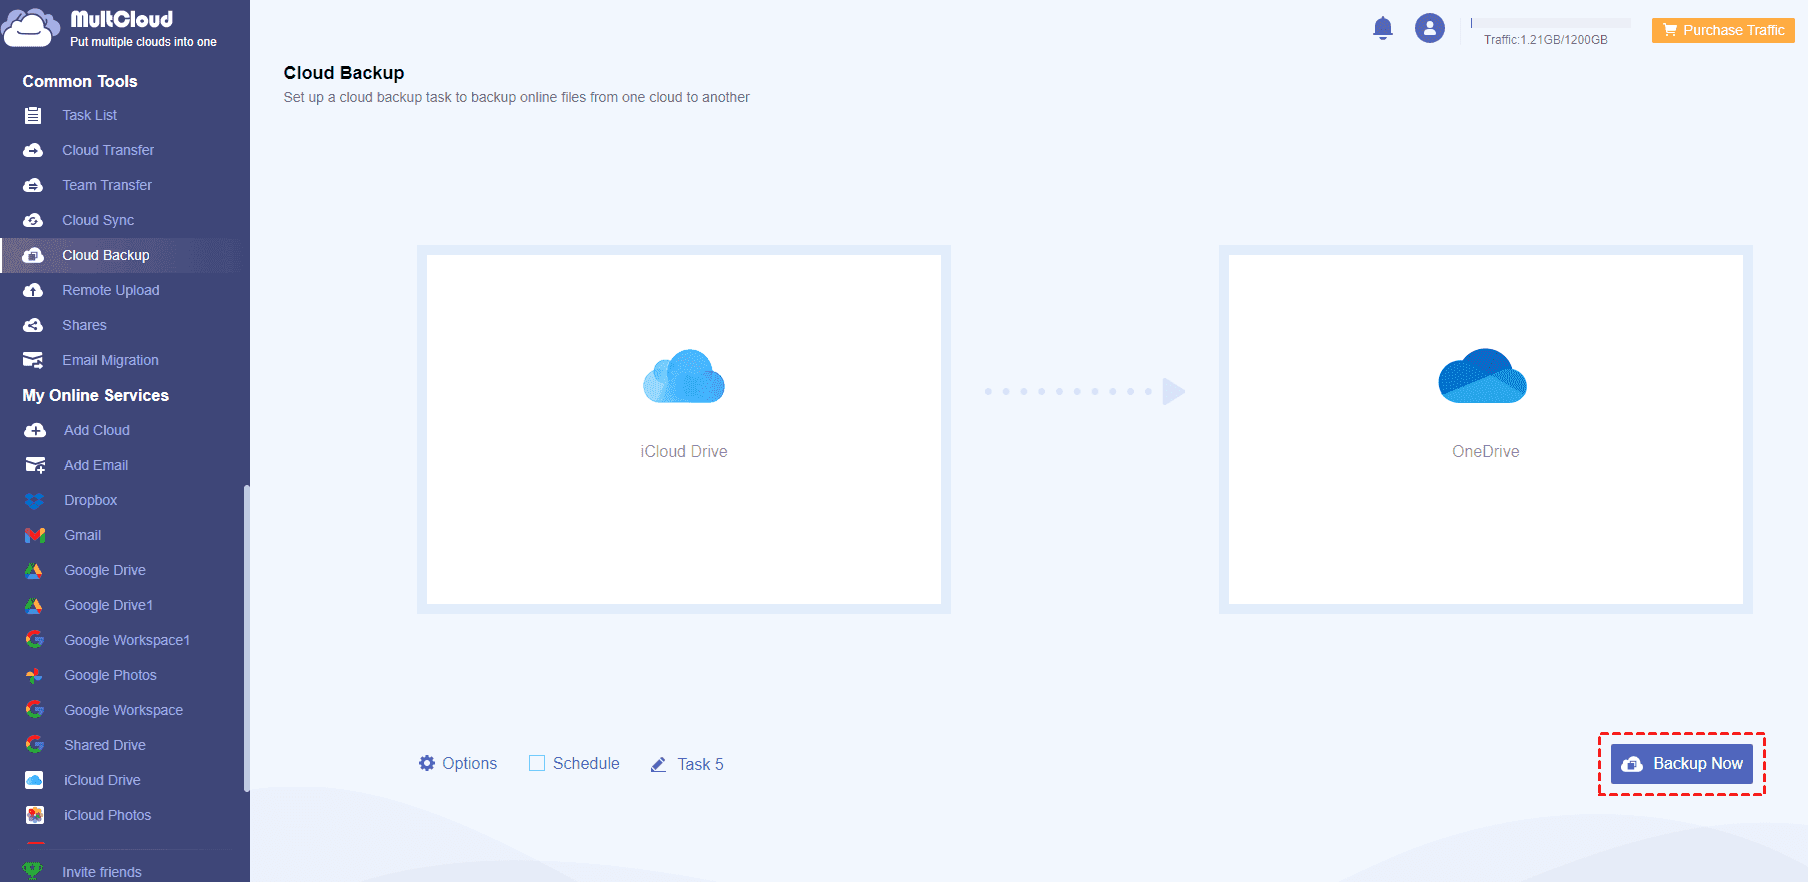Open Invite friends link
1808x882 pixels.
pyautogui.click(x=102, y=872)
